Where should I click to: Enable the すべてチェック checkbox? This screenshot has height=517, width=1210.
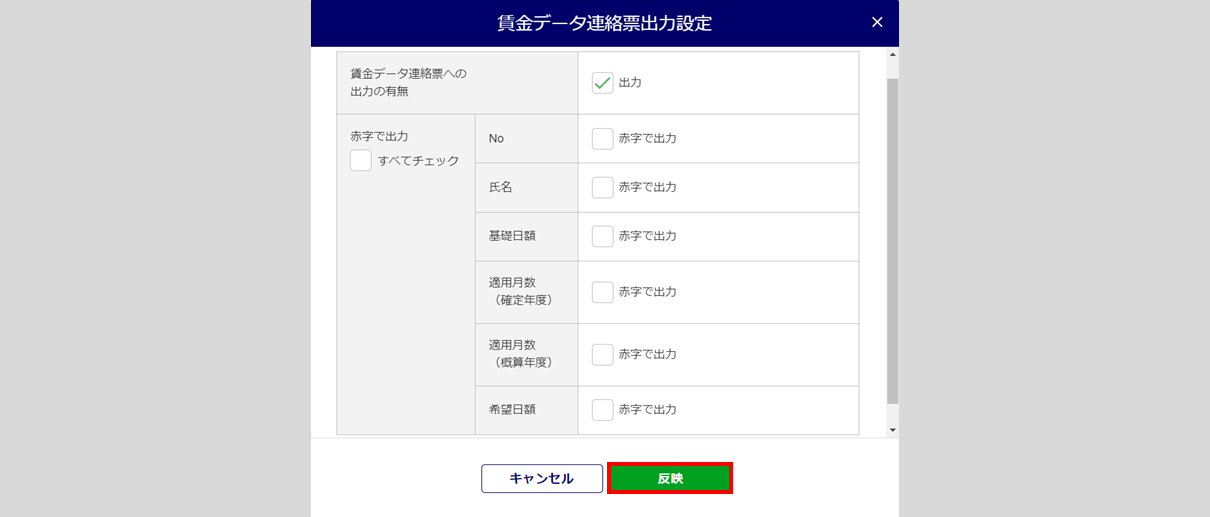tap(361, 161)
